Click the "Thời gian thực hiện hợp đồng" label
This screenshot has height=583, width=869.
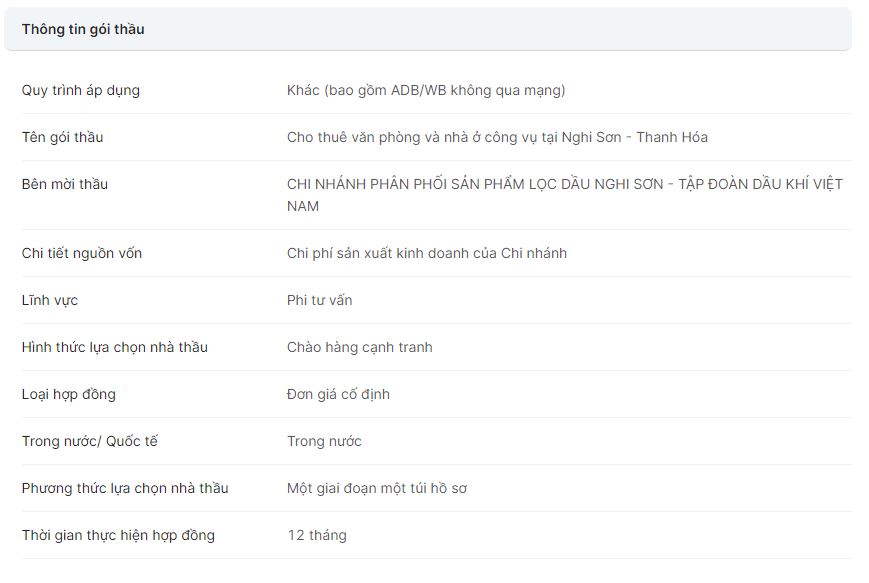pyautogui.click(x=118, y=535)
